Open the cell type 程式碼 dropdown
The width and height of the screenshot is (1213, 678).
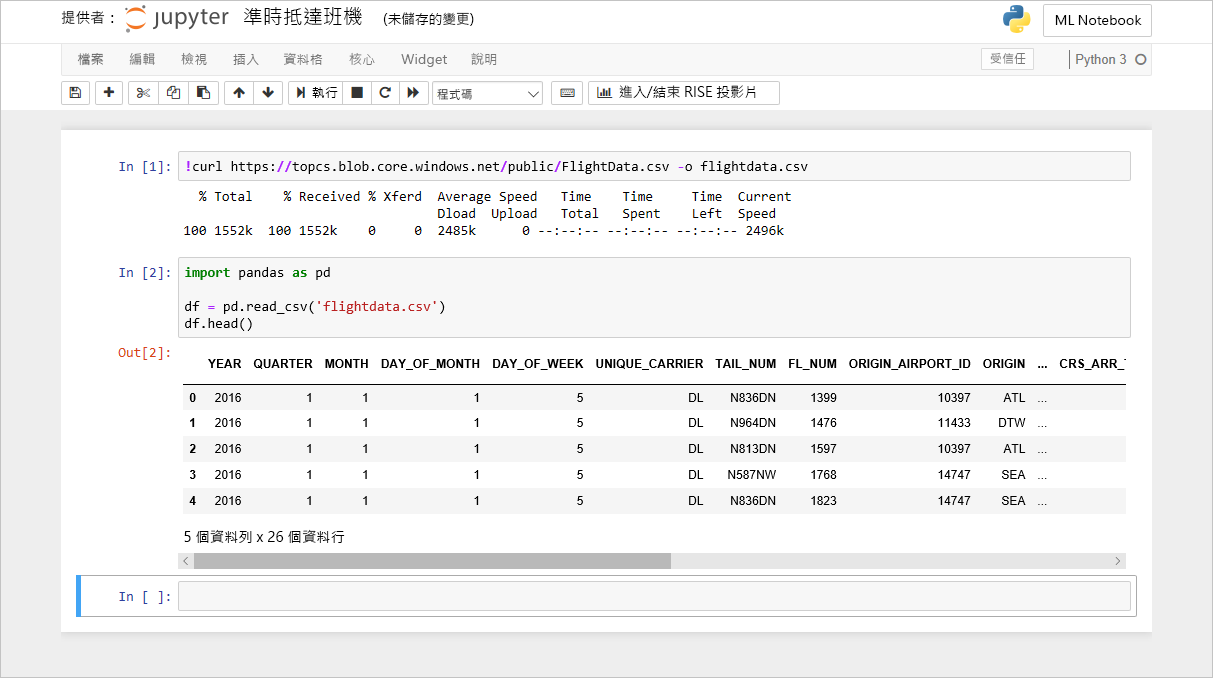click(487, 93)
